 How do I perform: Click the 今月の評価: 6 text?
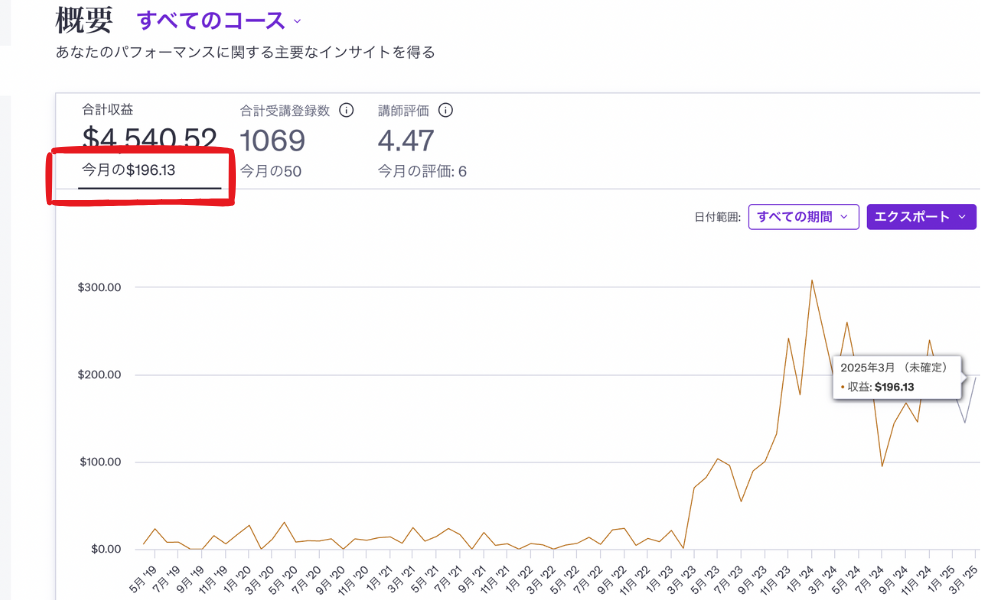click(422, 171)
